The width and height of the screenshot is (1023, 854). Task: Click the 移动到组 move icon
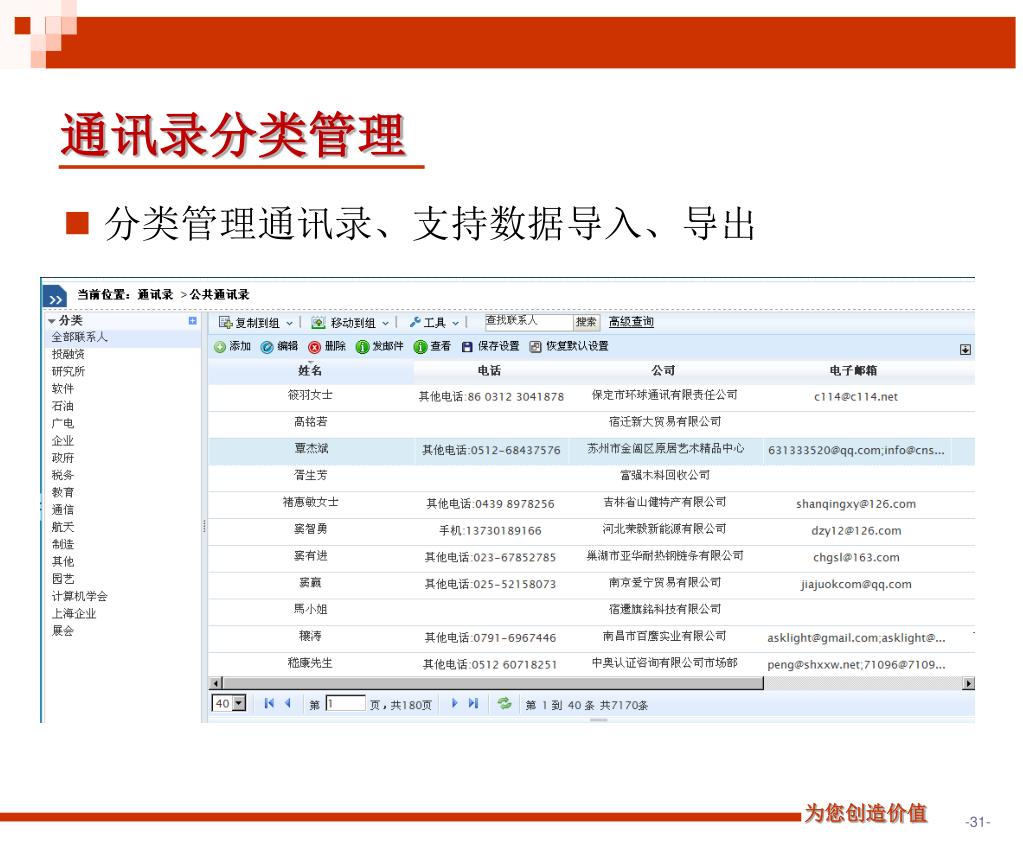point(318,322)
